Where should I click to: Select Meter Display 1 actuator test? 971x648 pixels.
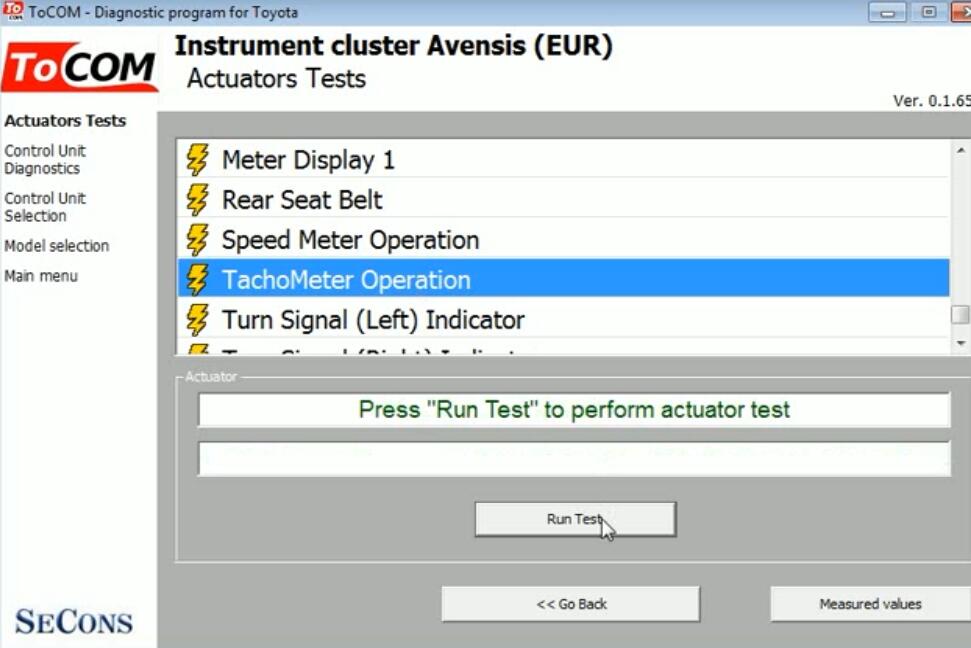[563, 160]
